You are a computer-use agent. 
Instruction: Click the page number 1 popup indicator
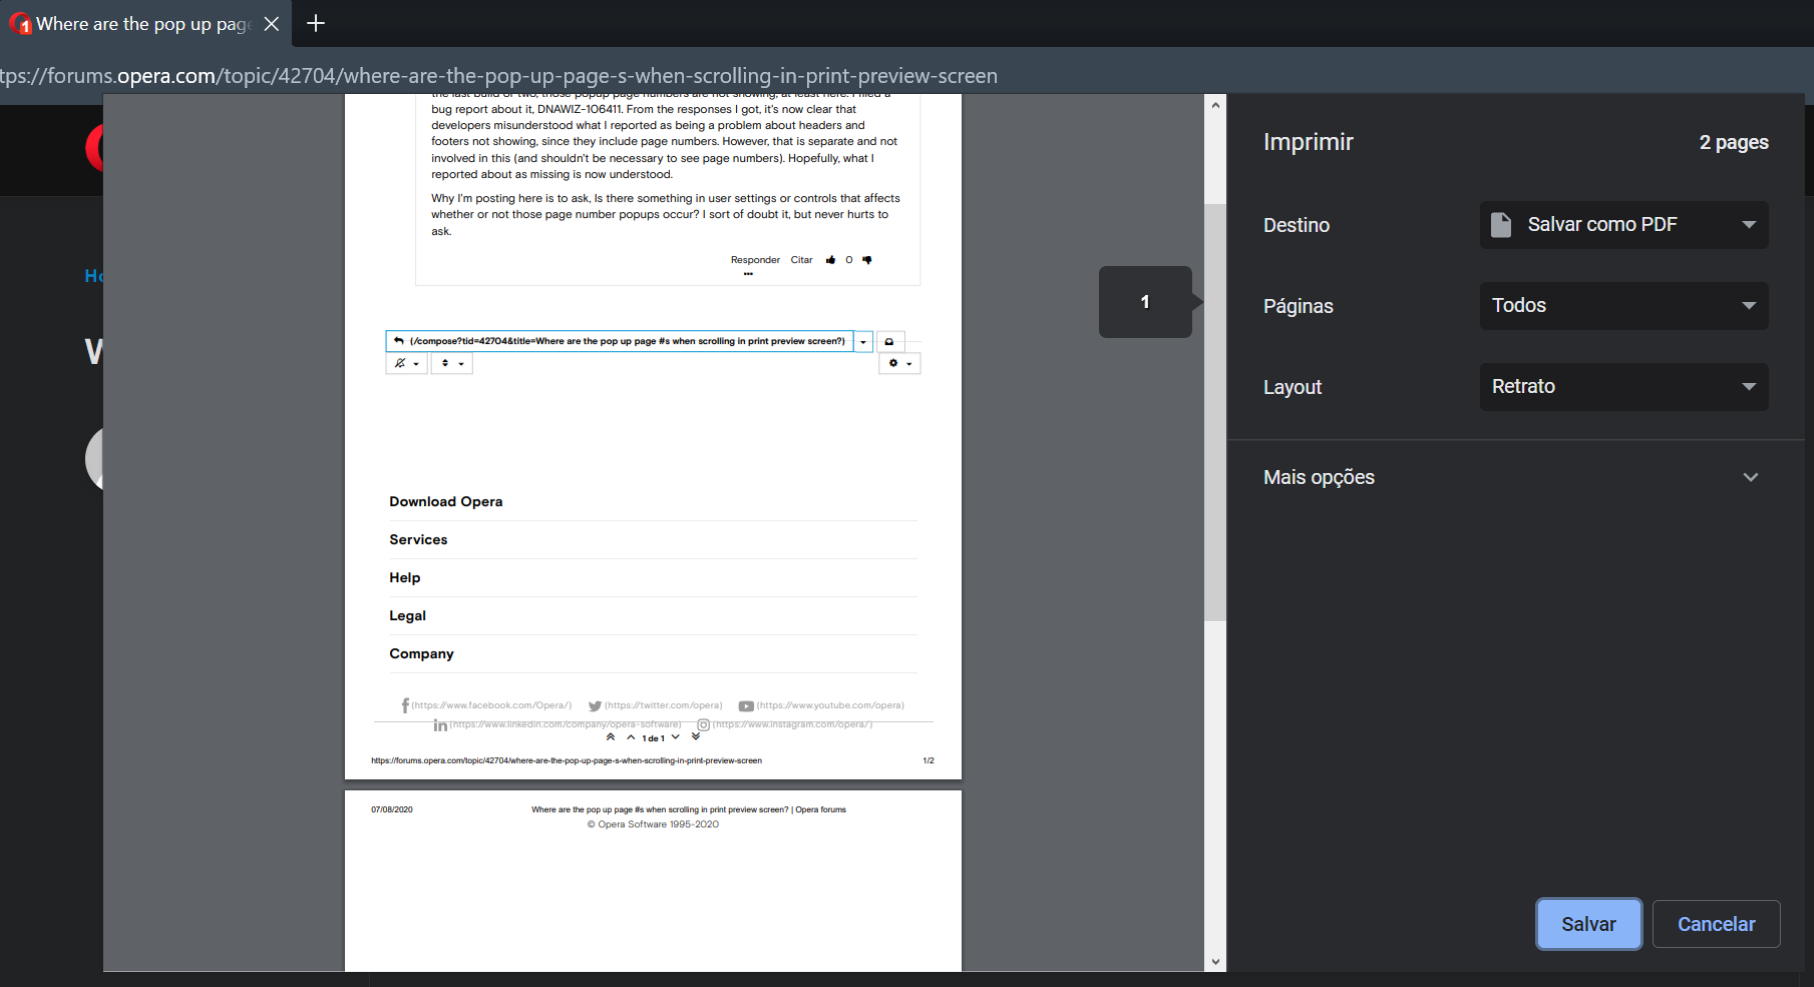pos(1145,302)
